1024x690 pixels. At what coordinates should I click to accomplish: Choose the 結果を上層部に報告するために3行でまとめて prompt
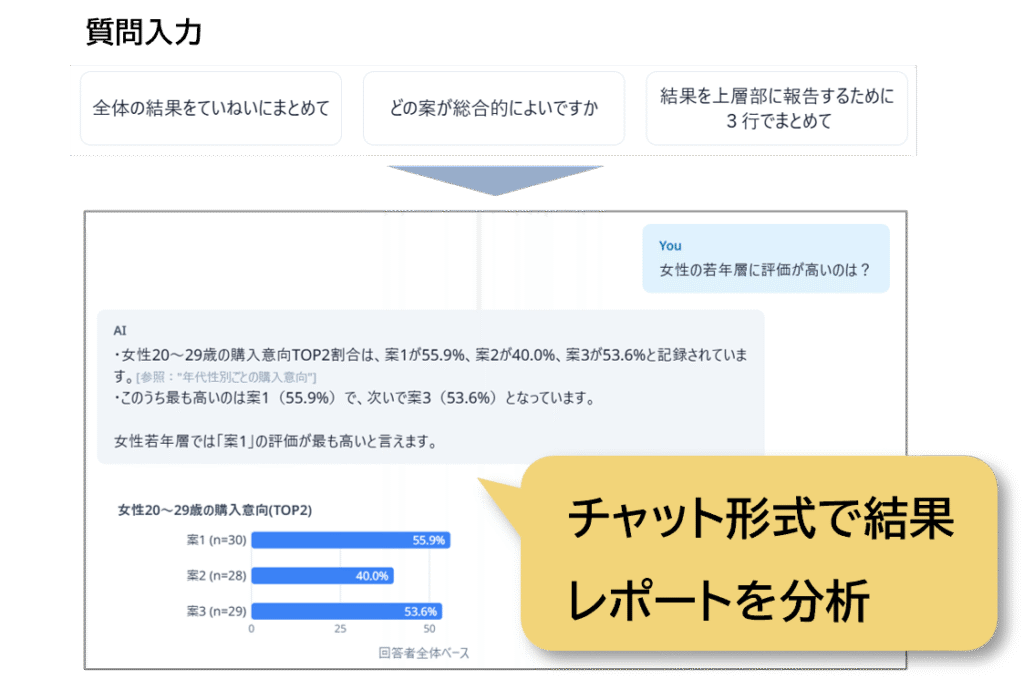pos(777,109)
